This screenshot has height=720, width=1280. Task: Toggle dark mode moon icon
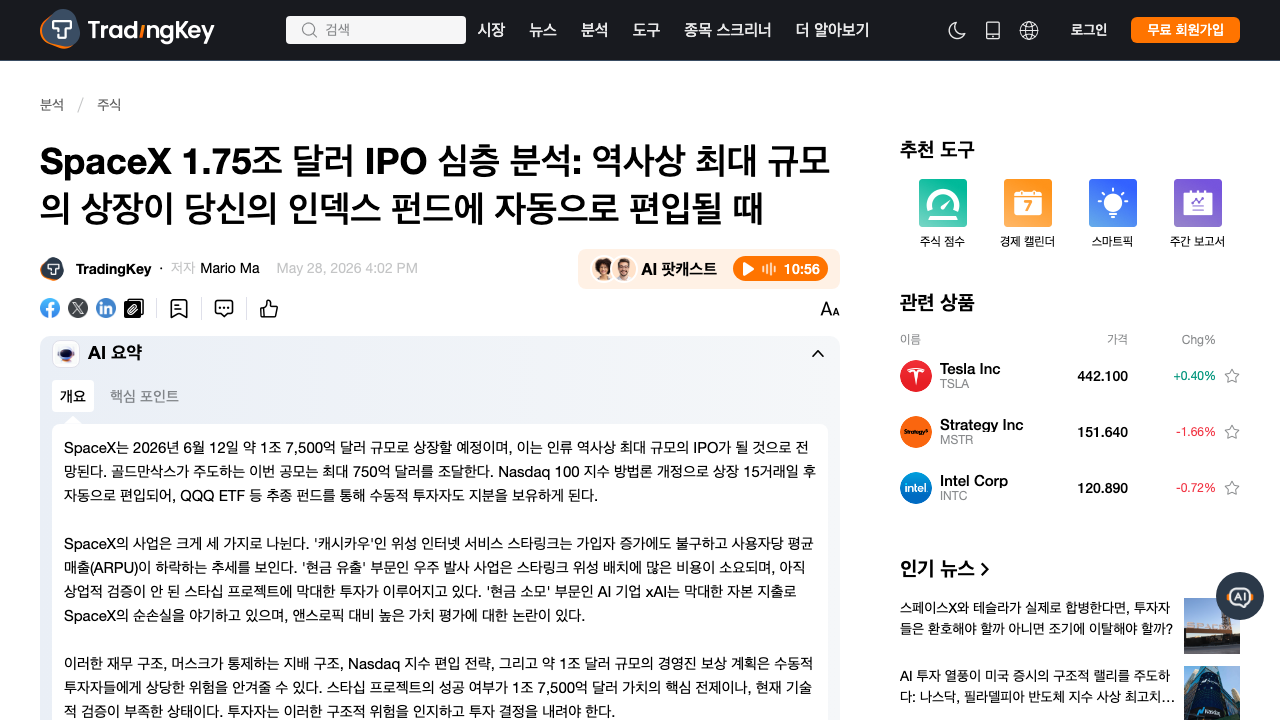(957, 30)
